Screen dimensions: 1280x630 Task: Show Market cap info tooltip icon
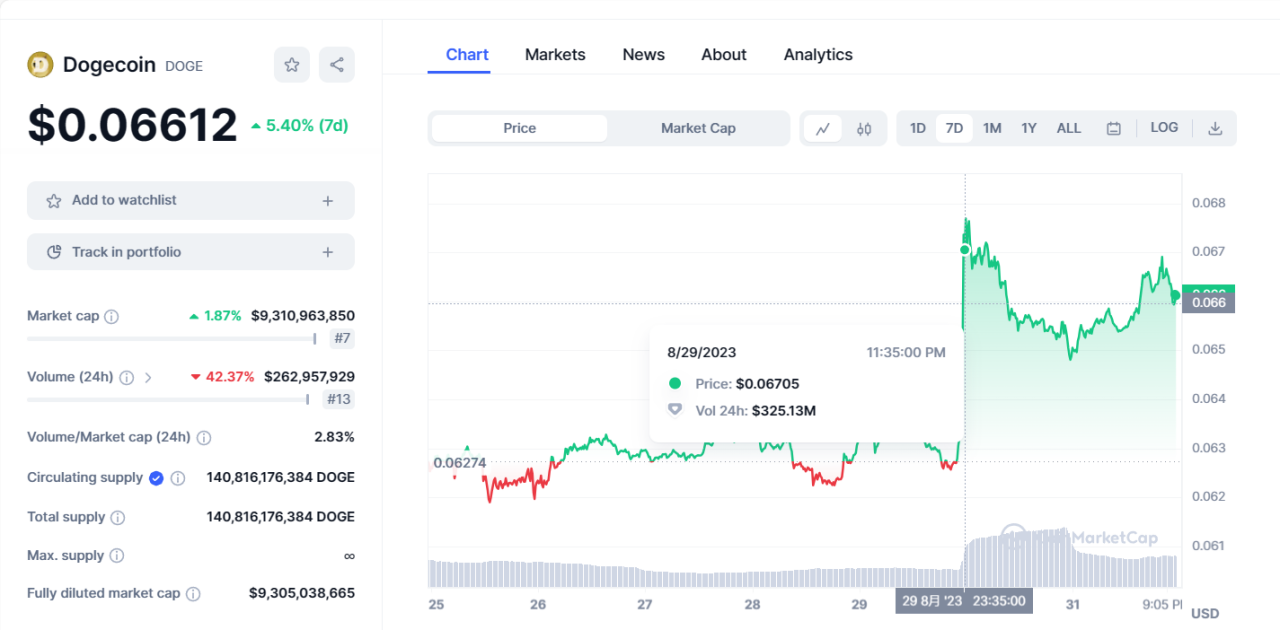click(112, 317)
